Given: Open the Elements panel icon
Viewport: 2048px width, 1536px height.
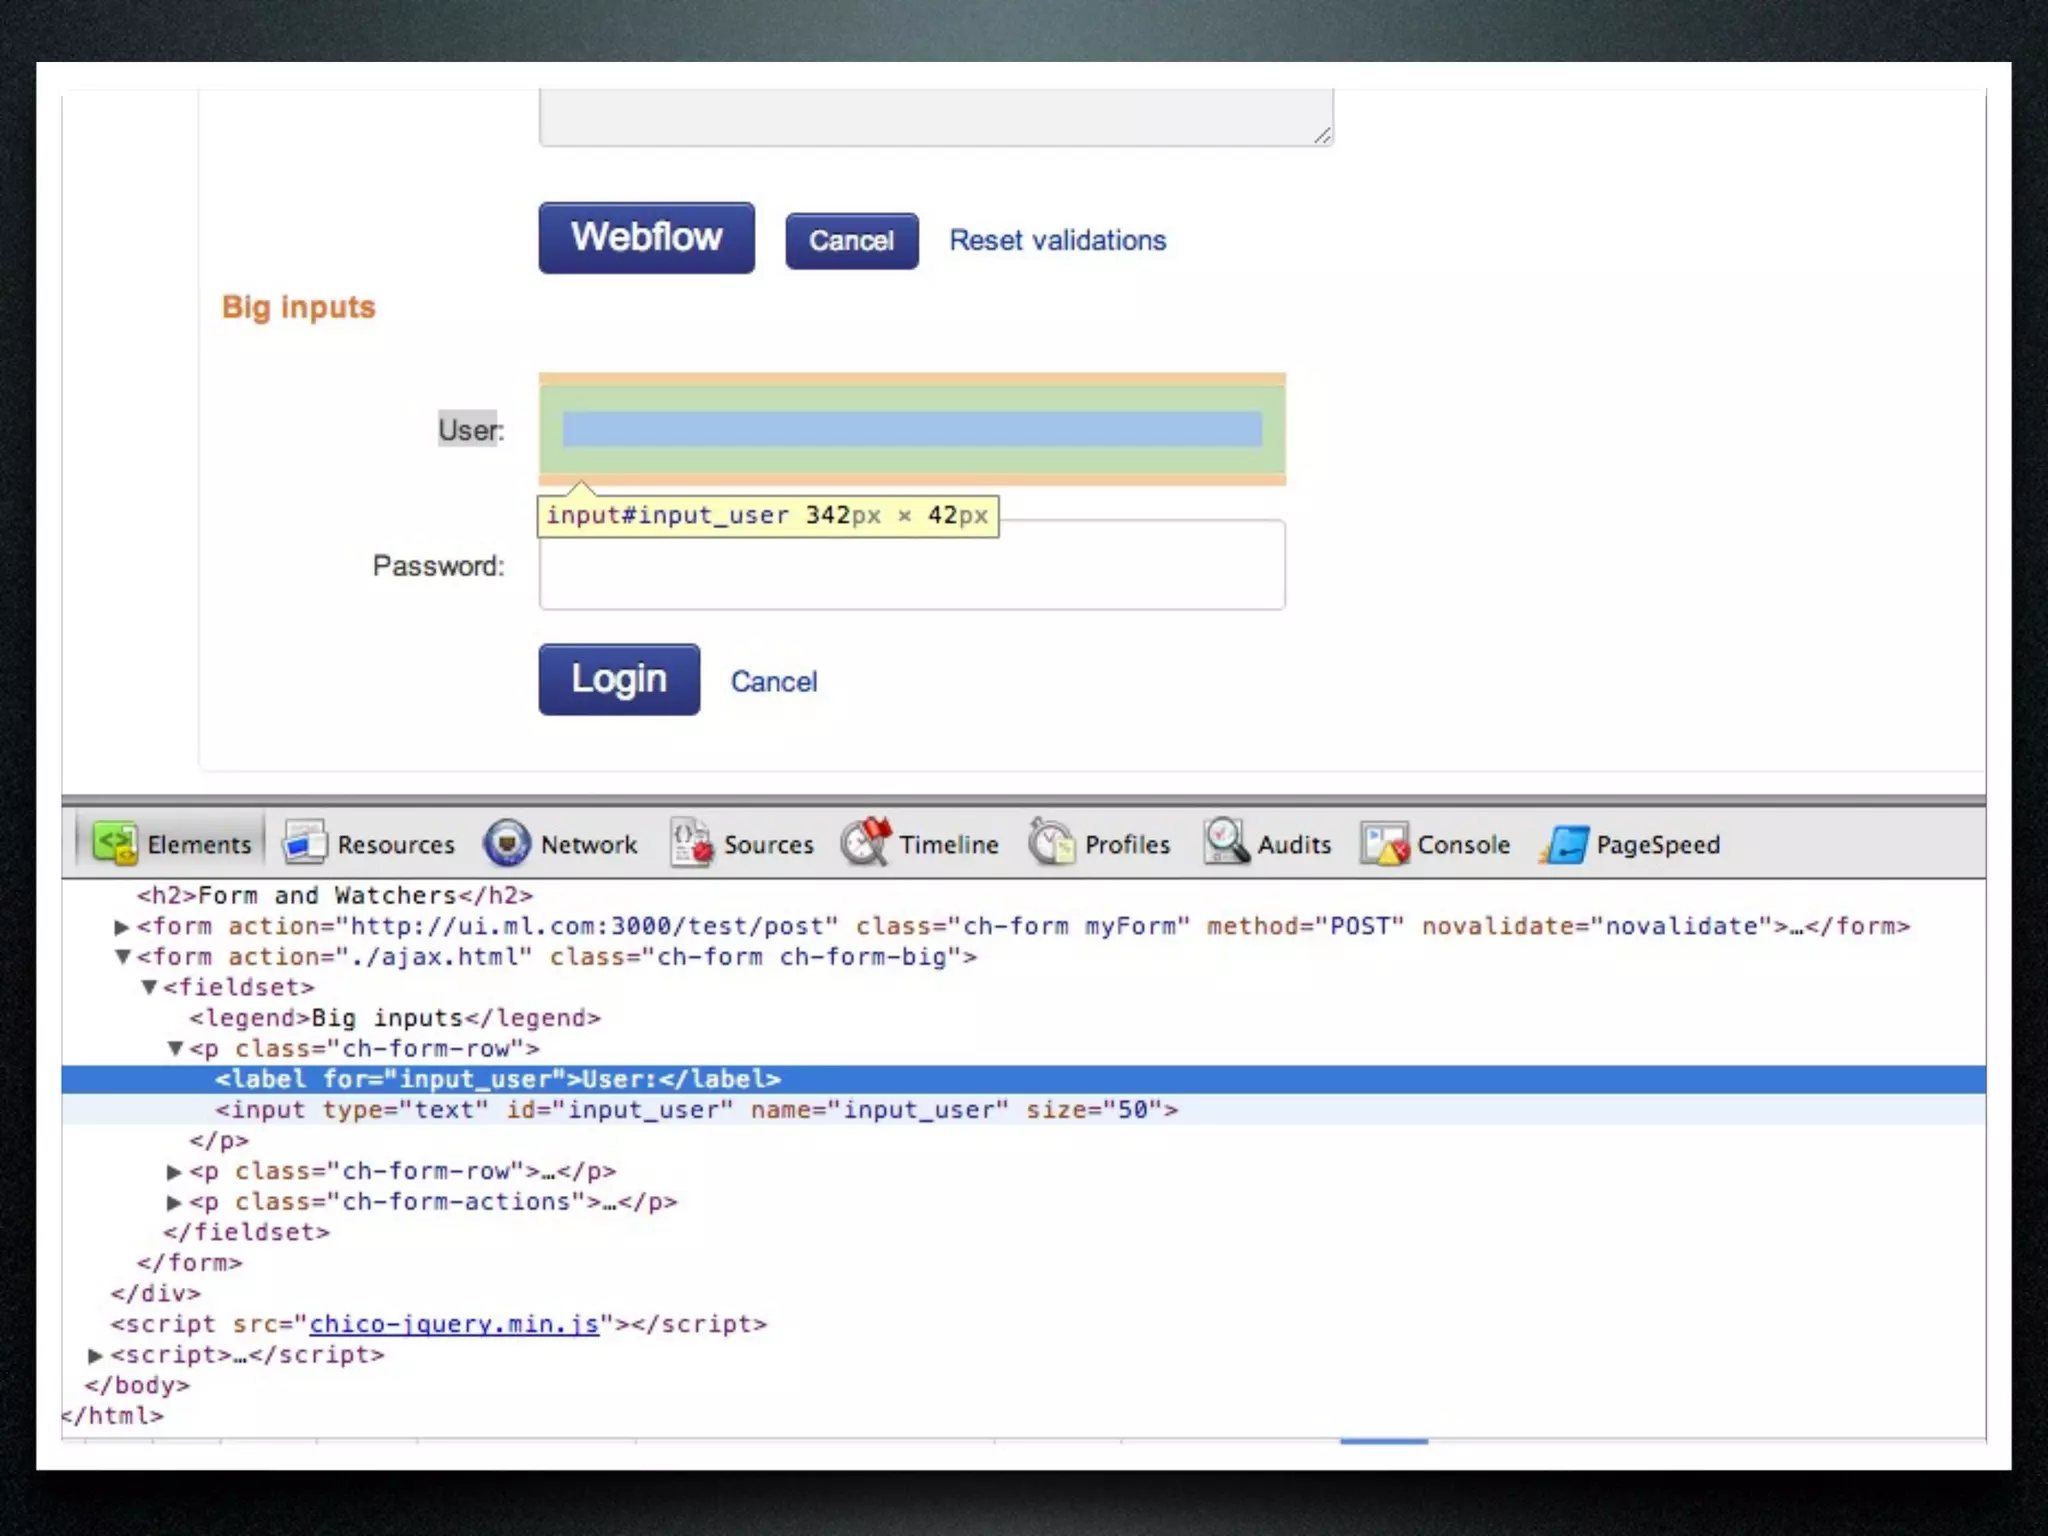Looking at the screenshot, I should pos(115,843).
